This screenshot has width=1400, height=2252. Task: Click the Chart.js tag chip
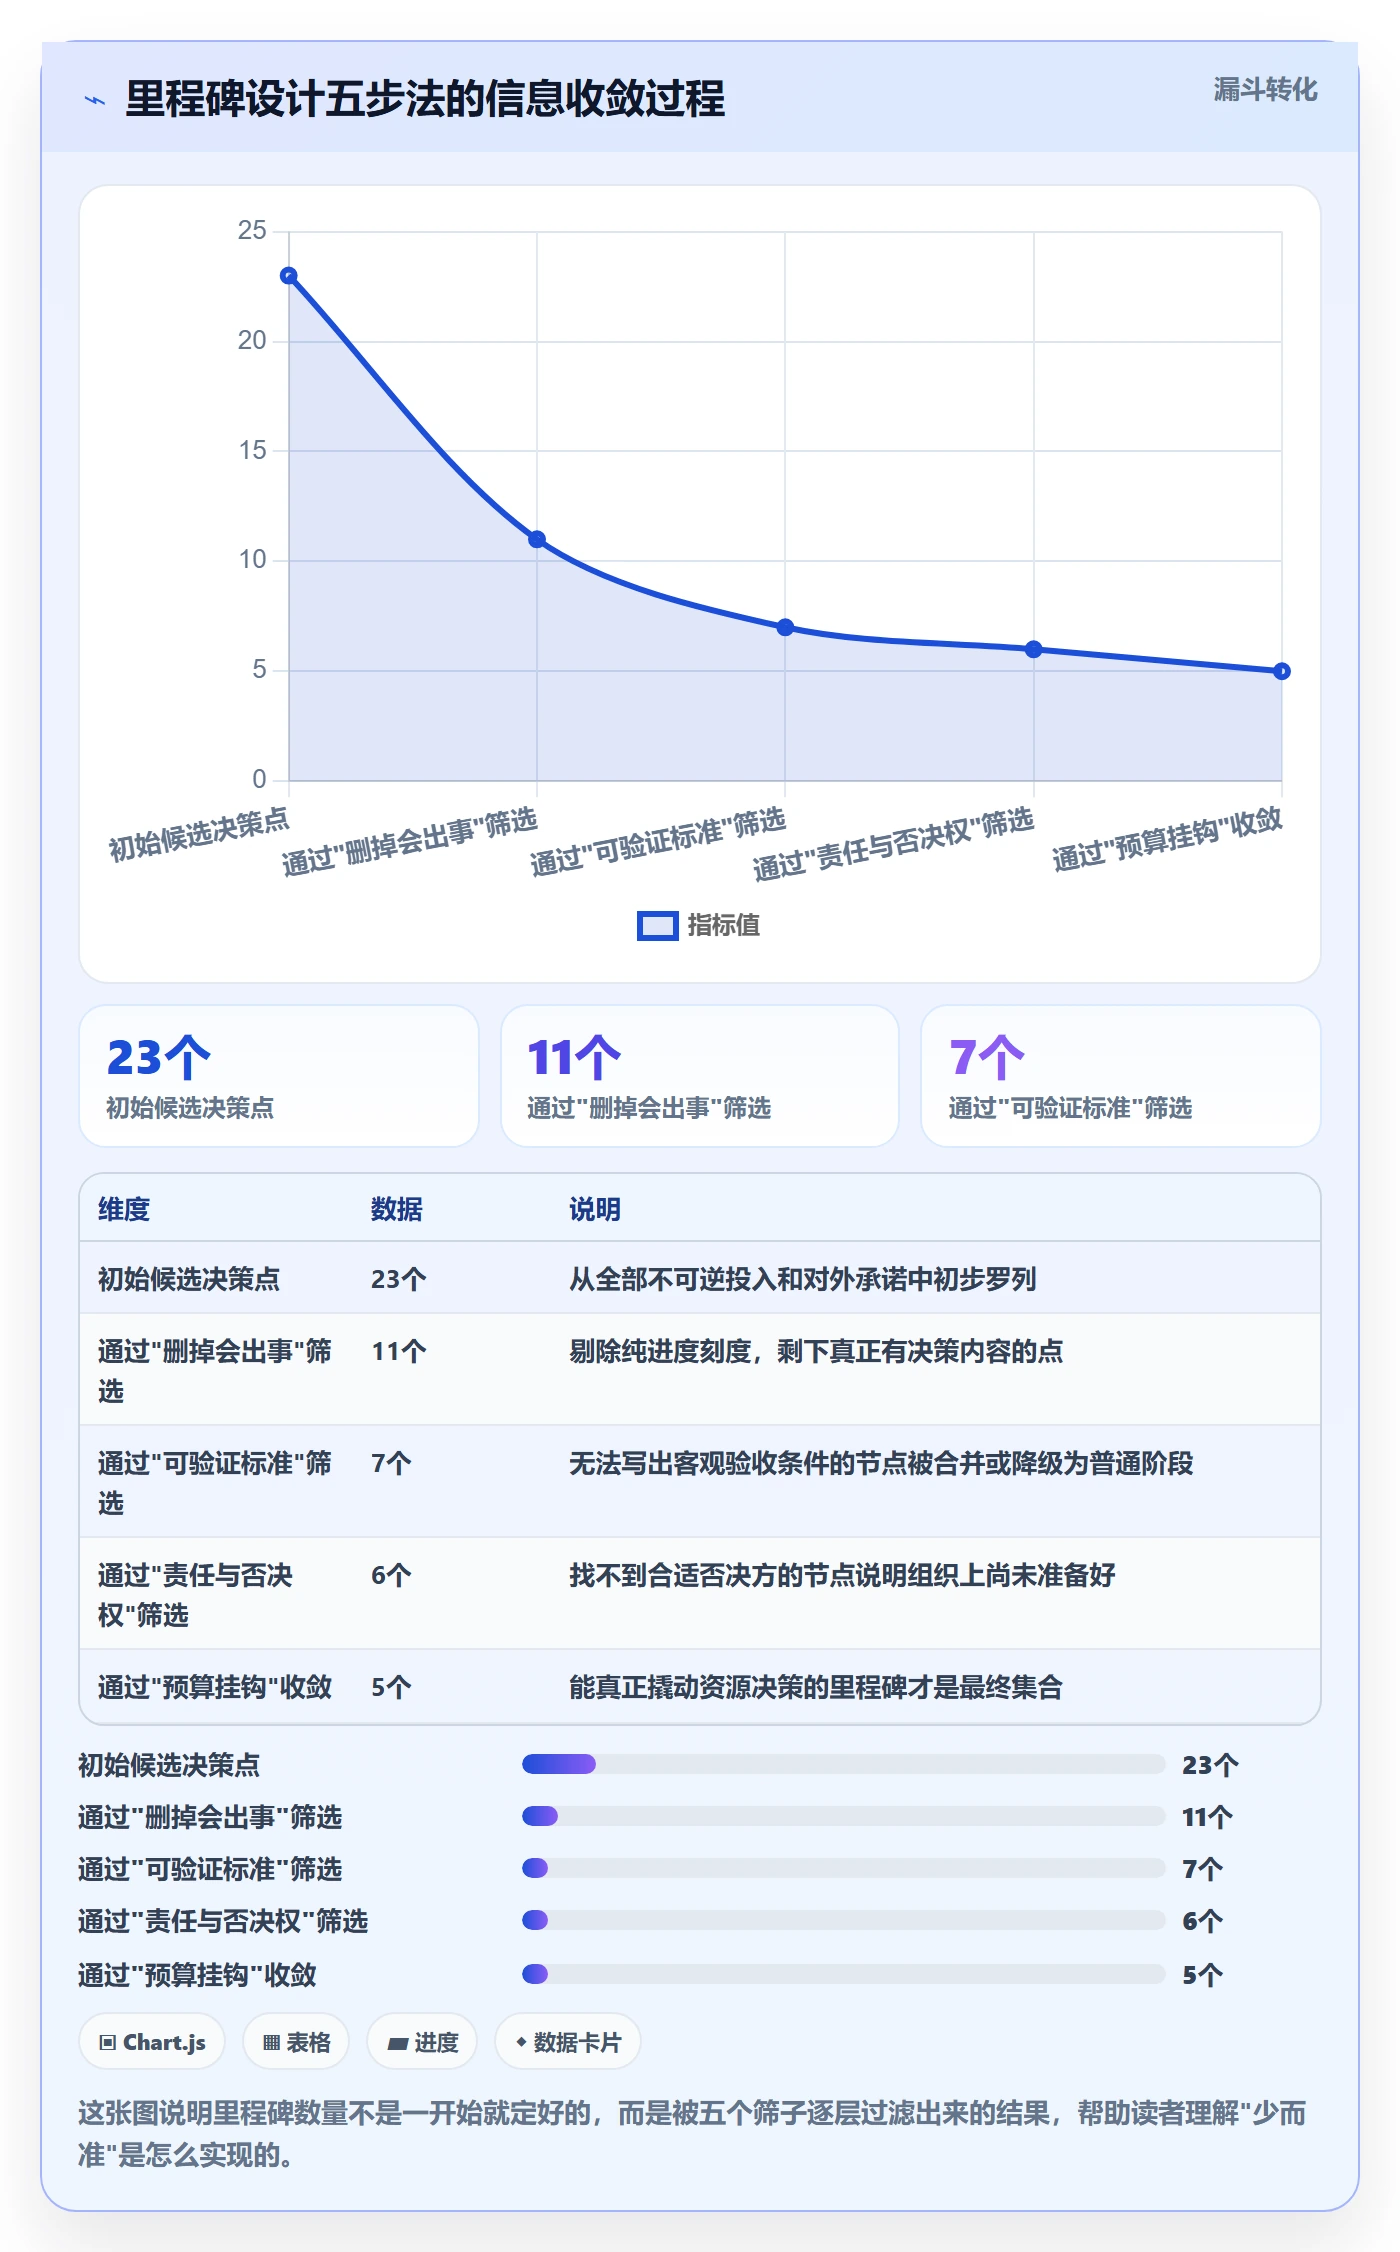[x=152, y=2042]
